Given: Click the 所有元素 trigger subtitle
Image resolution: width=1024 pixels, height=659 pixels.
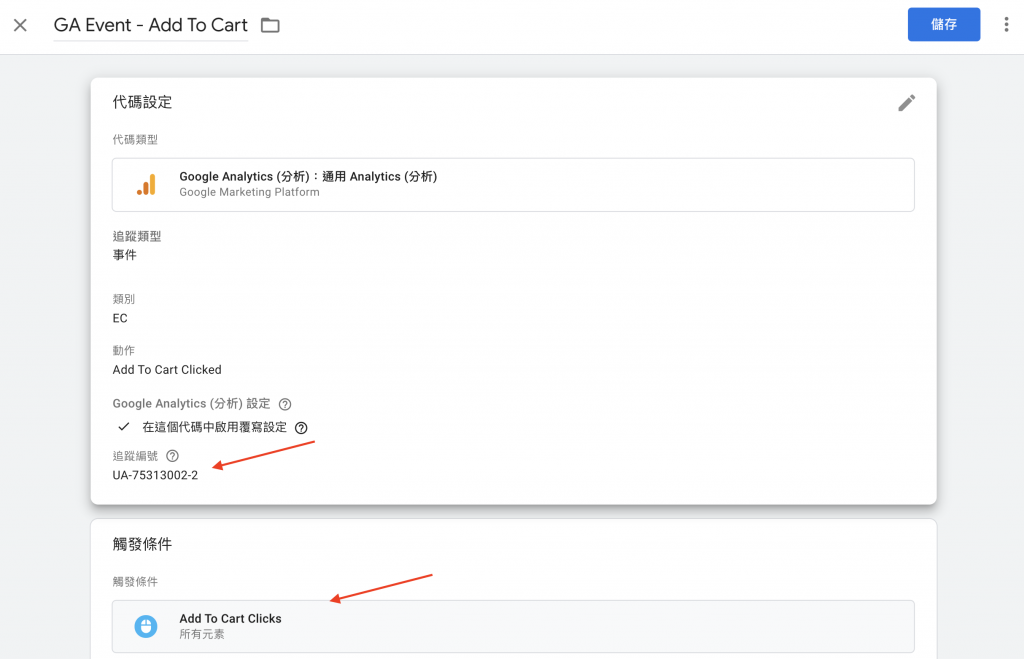Looking at the screenshot, I should pyautogui.click(x=202, y=634).
